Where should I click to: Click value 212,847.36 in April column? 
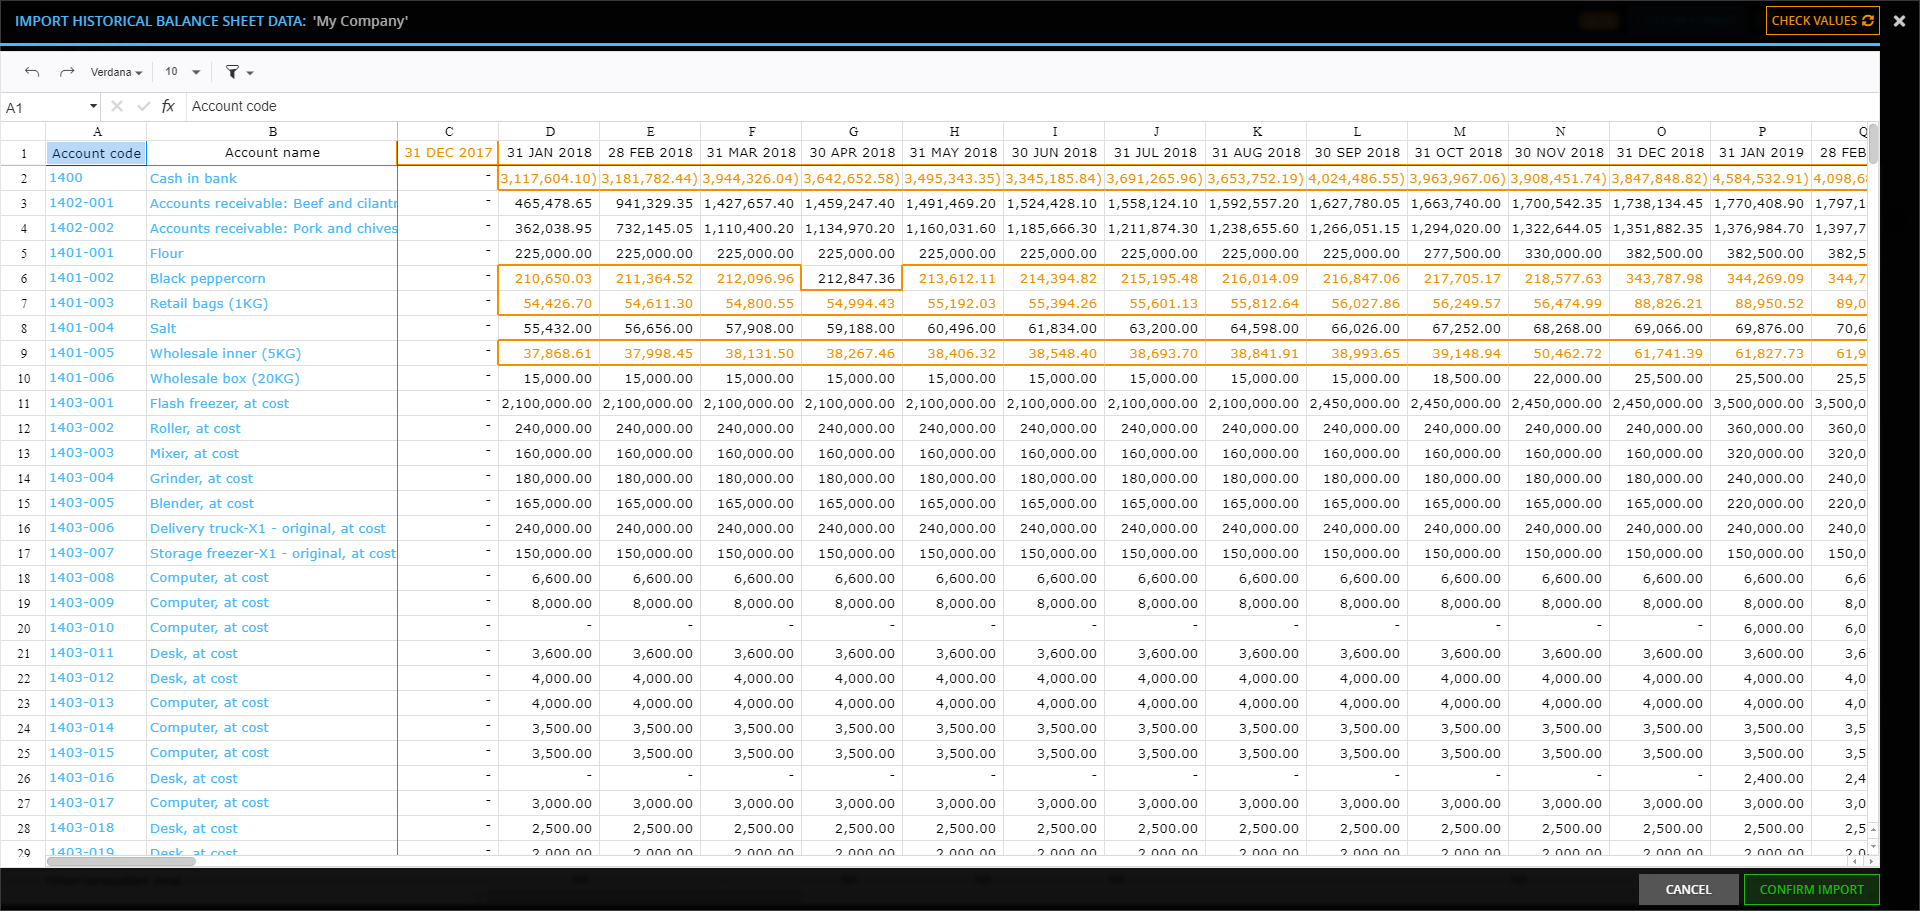click(x=852, y=278)
